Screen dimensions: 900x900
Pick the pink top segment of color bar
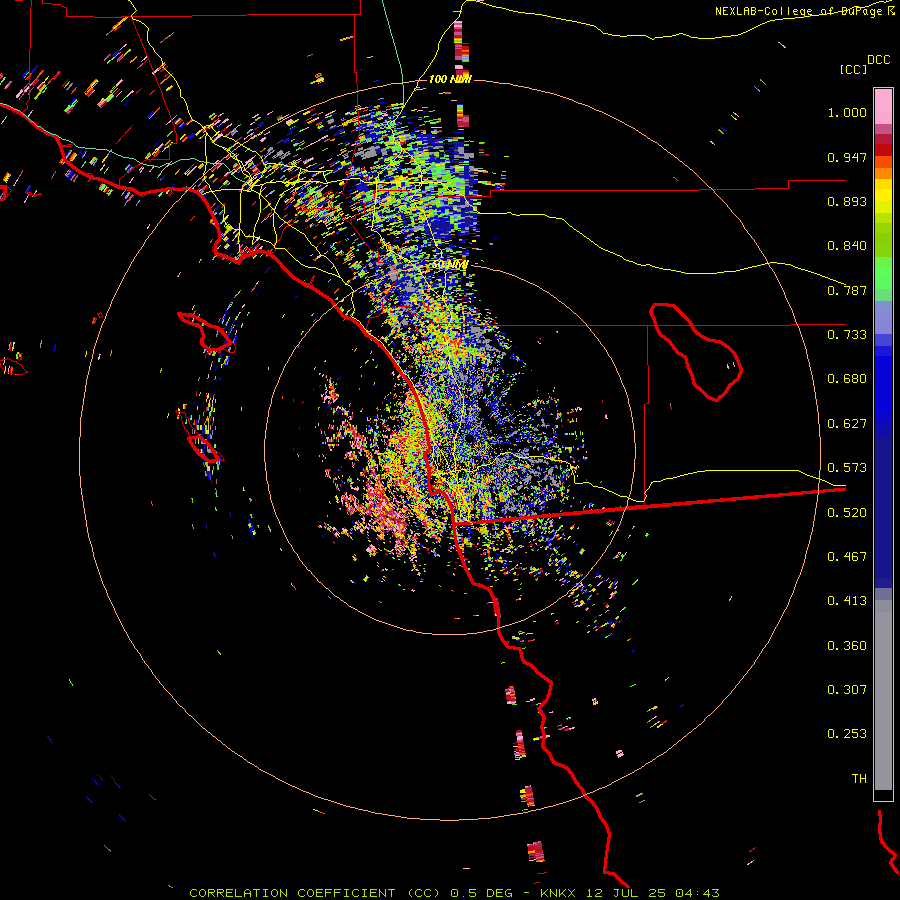(x=883, y=106)
